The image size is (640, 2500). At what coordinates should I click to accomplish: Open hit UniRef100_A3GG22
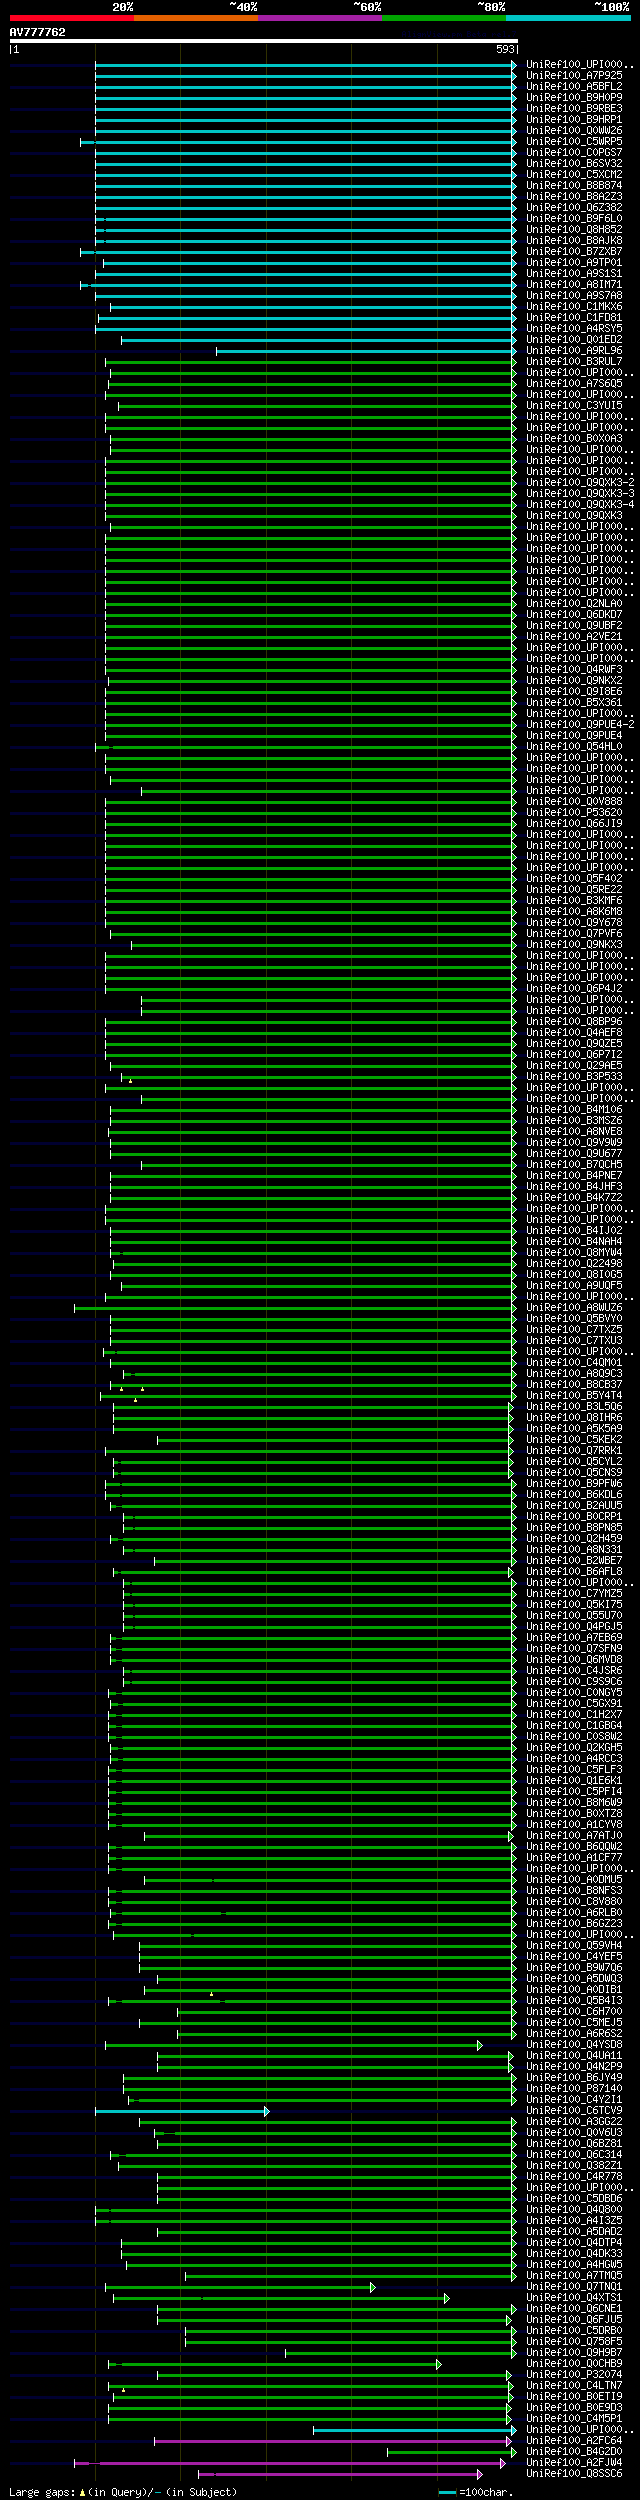click(x=574, y=2121)
